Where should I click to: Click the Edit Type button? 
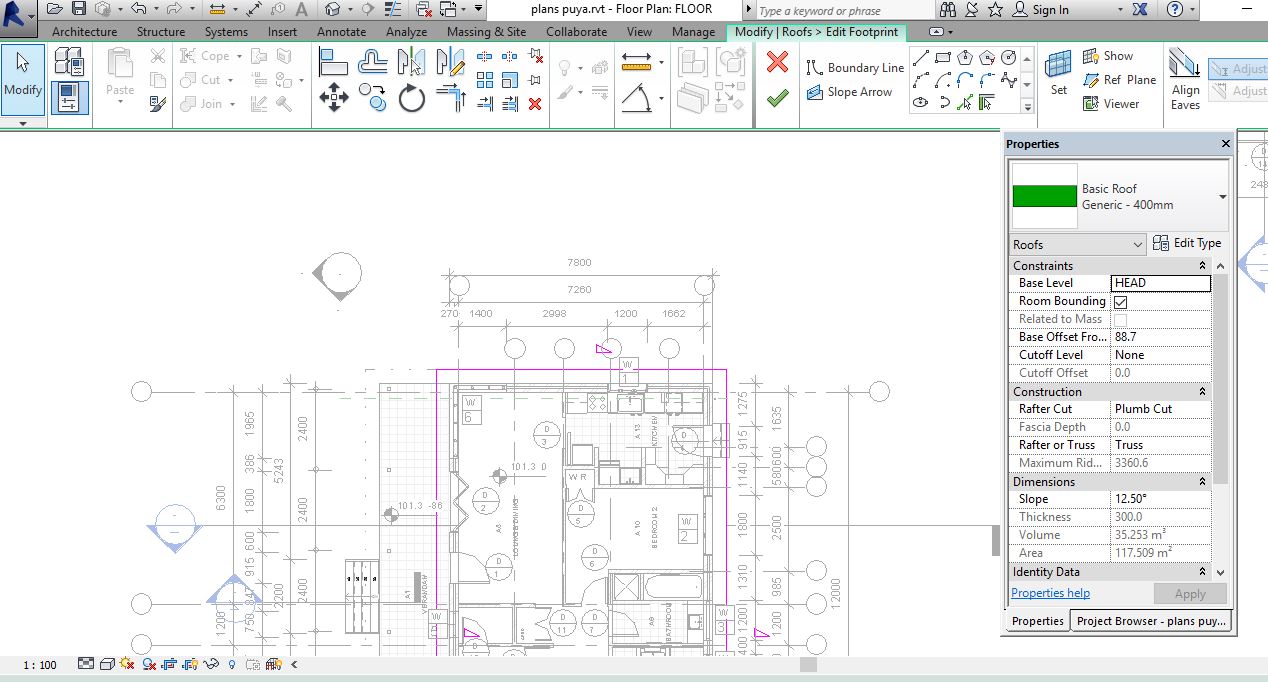(1188, 243)
